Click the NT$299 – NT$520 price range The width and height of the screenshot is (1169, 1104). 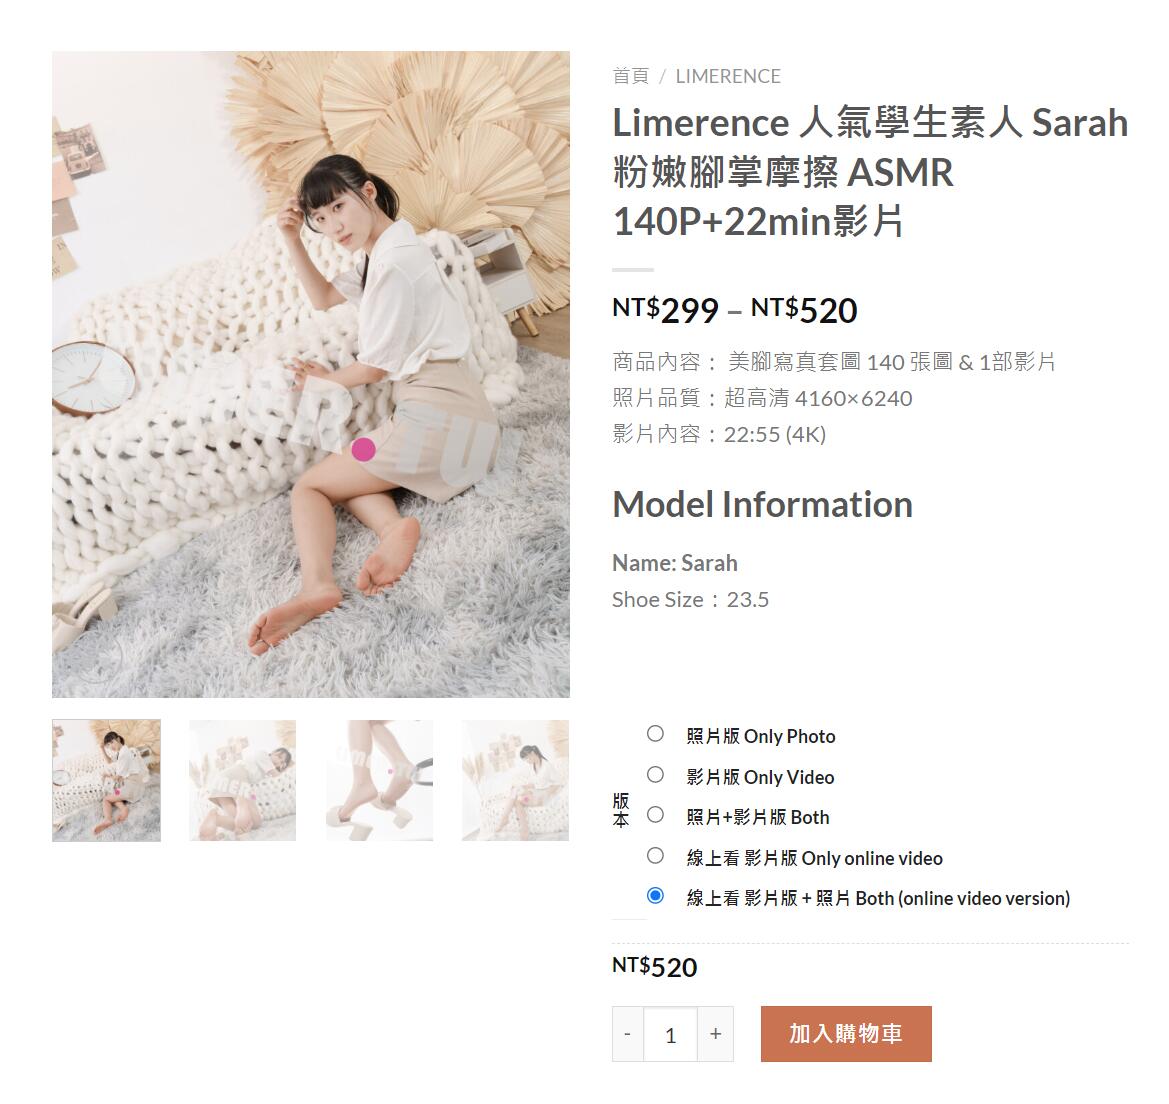coord(735,310)
